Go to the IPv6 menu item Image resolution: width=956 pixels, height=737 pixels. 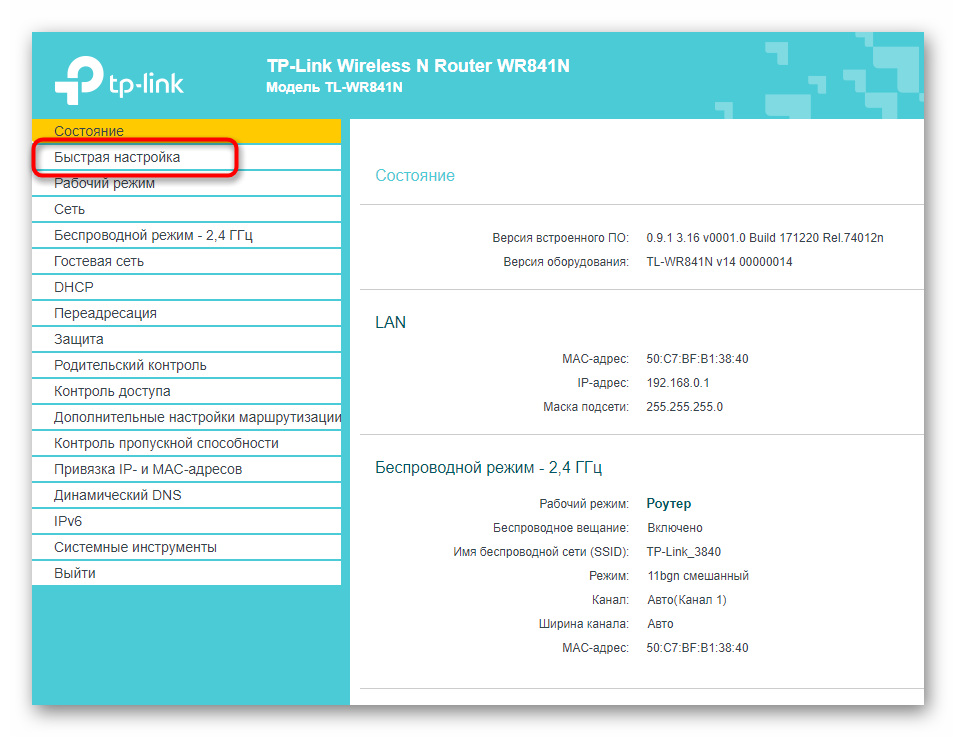click(x=68, y=521)
